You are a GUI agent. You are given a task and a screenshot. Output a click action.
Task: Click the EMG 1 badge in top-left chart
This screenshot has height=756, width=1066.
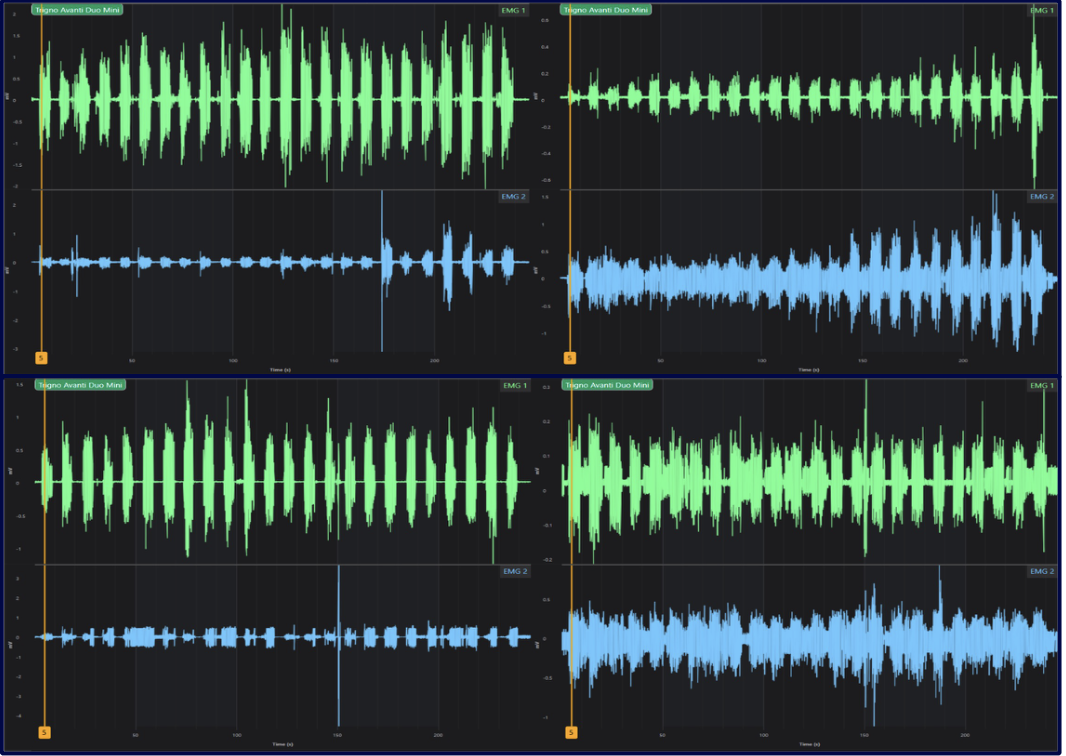coord(514,10)
